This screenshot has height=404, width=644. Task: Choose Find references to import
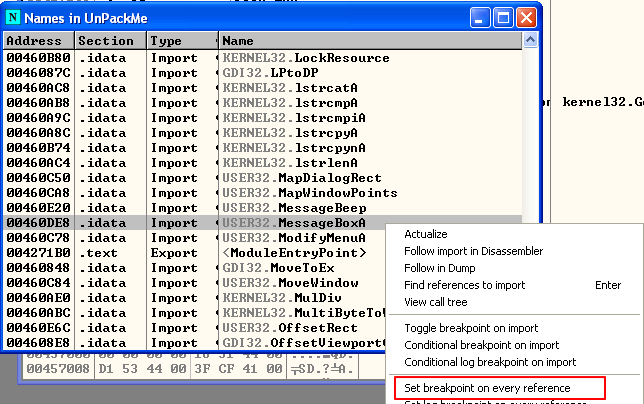(x=465, y=285)
